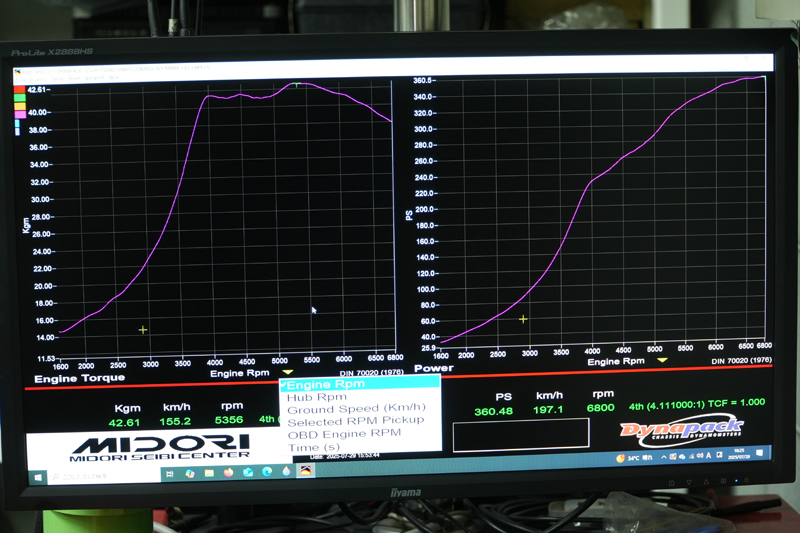The width and height of the screenshot is (800, 533).
Task: Open the blue store-style taskbar icon
Action: coord(248,472)
